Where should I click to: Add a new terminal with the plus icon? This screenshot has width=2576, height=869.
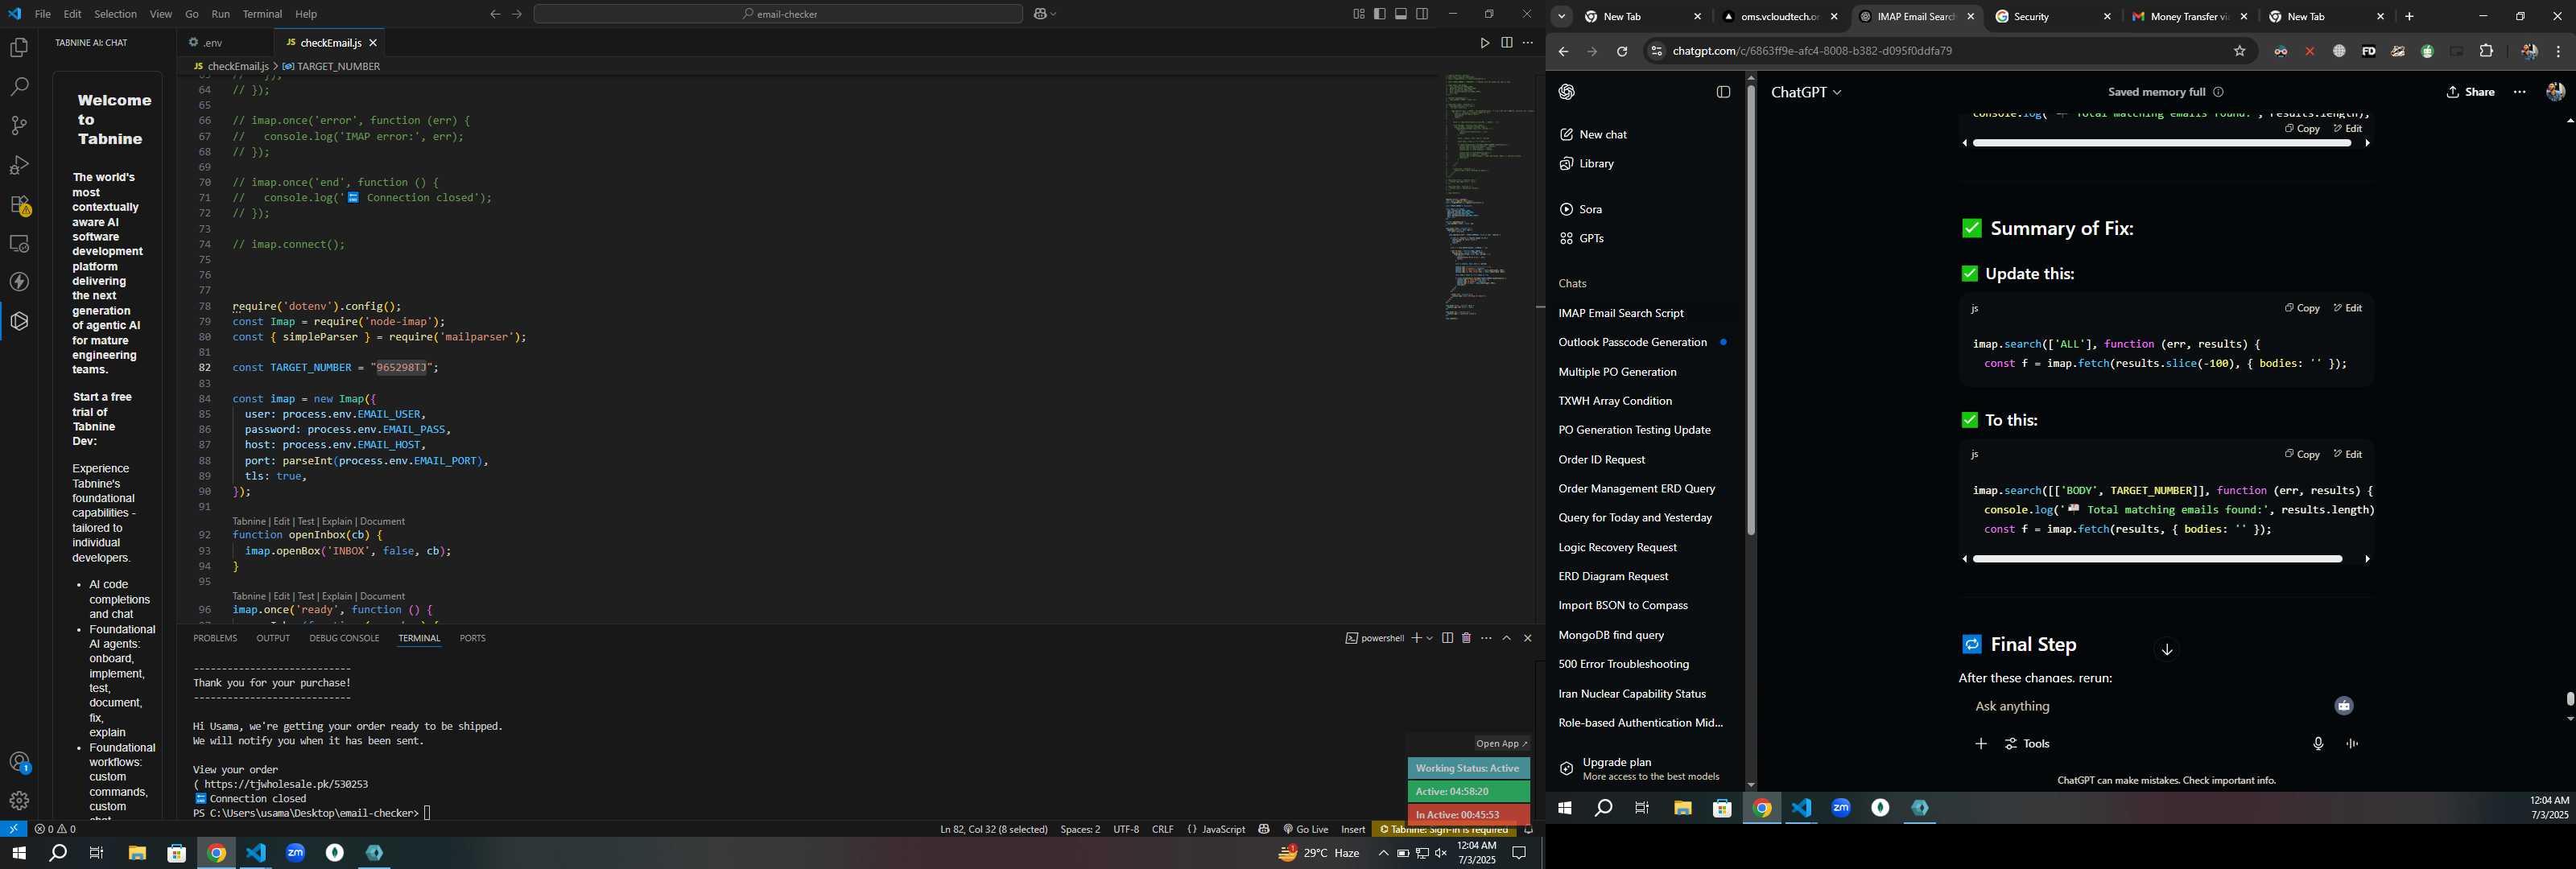click(1416, 638)
